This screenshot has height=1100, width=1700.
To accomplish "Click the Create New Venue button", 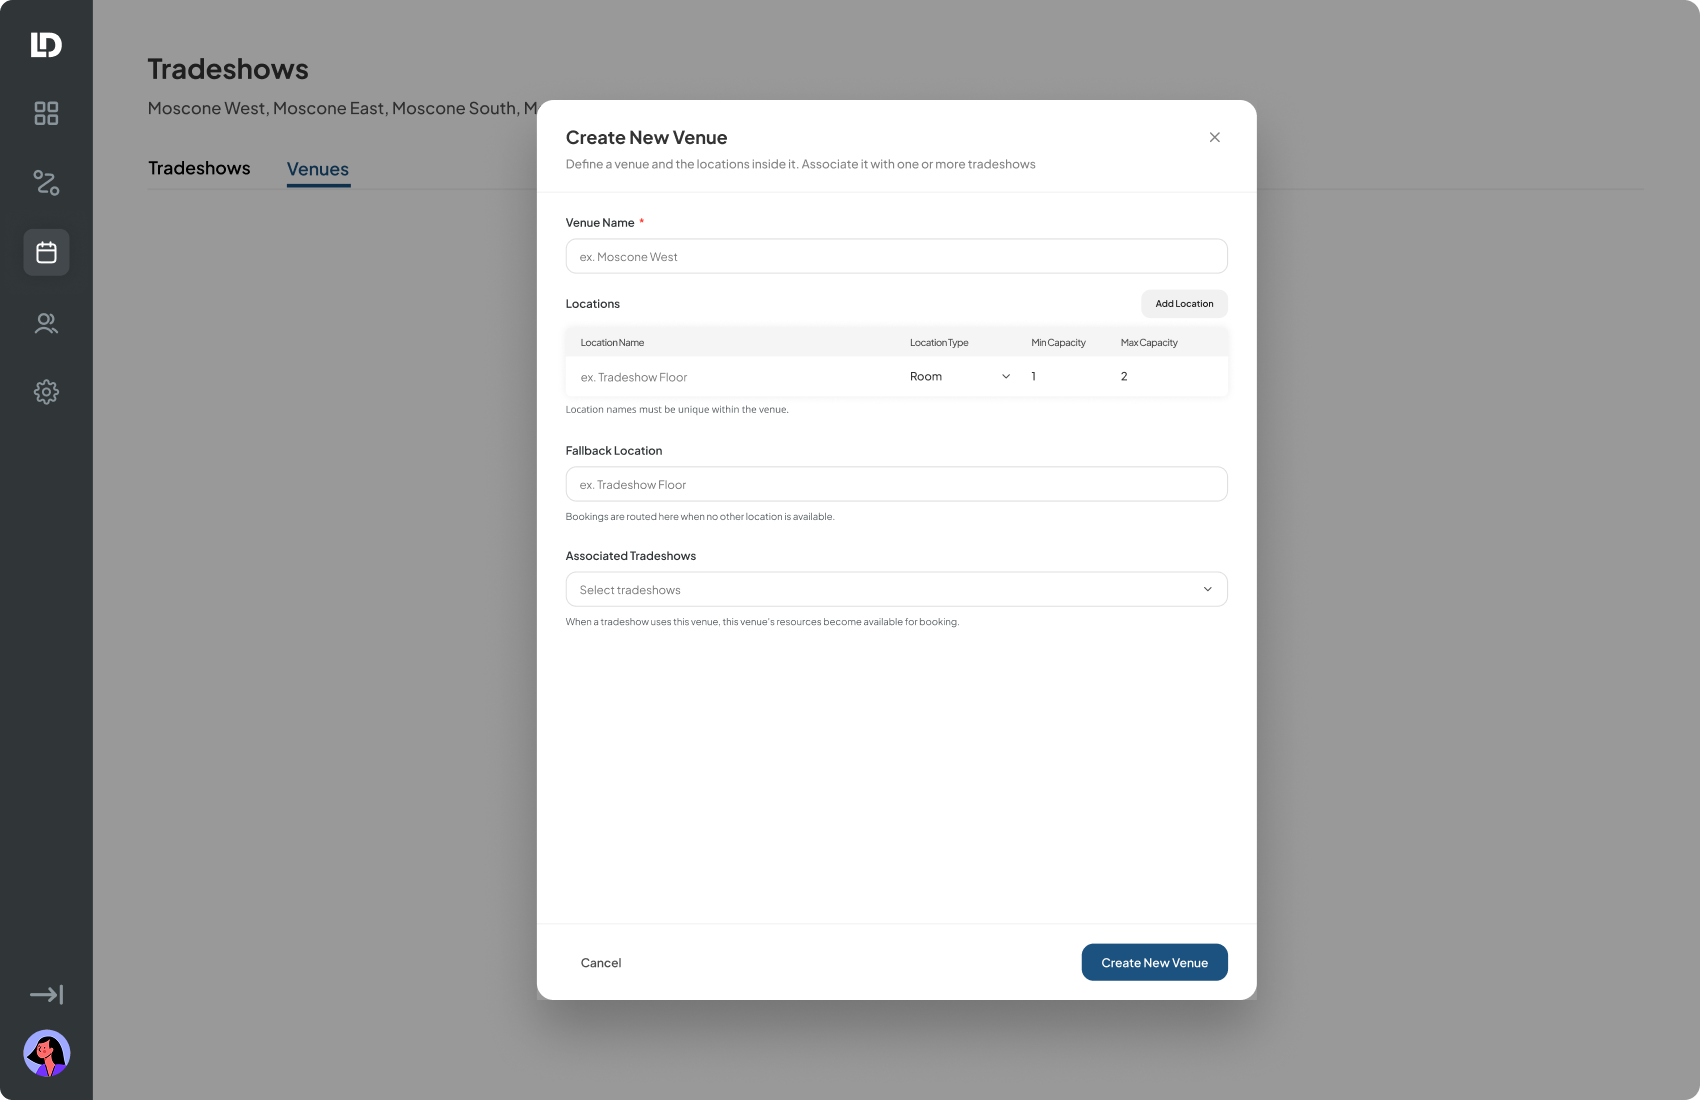I will point(1154,962).
